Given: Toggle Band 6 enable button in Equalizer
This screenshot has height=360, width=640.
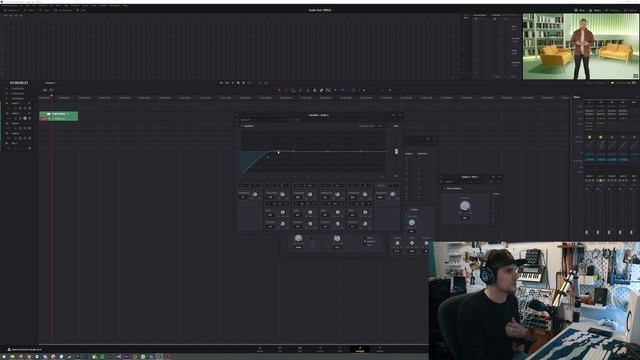Looking at the screenshot, I should coord(381,186).
